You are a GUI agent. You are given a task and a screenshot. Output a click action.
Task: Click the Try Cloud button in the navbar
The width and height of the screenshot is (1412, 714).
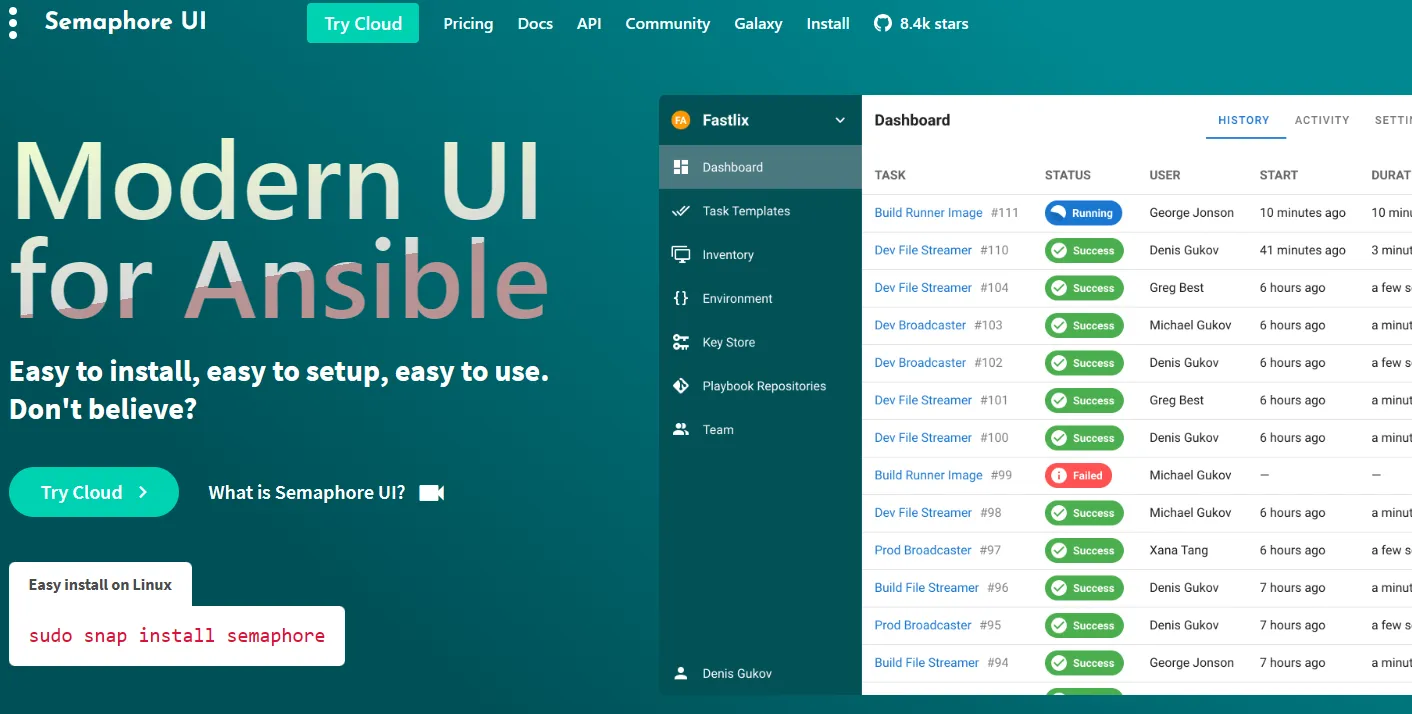[x=363, y=23]
